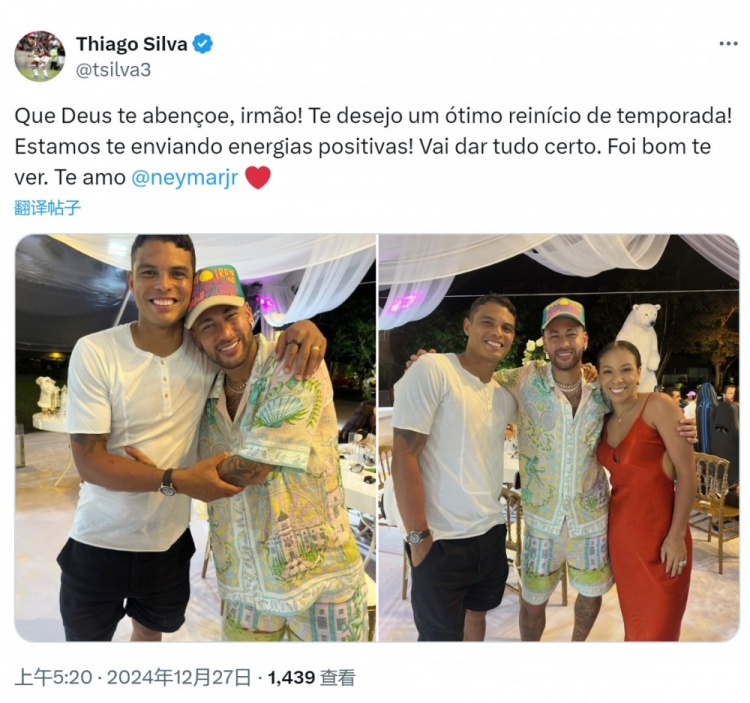Click the date 2024年12月27日
The width and height of the screenshot is (750, 703).
pos(179,677)
